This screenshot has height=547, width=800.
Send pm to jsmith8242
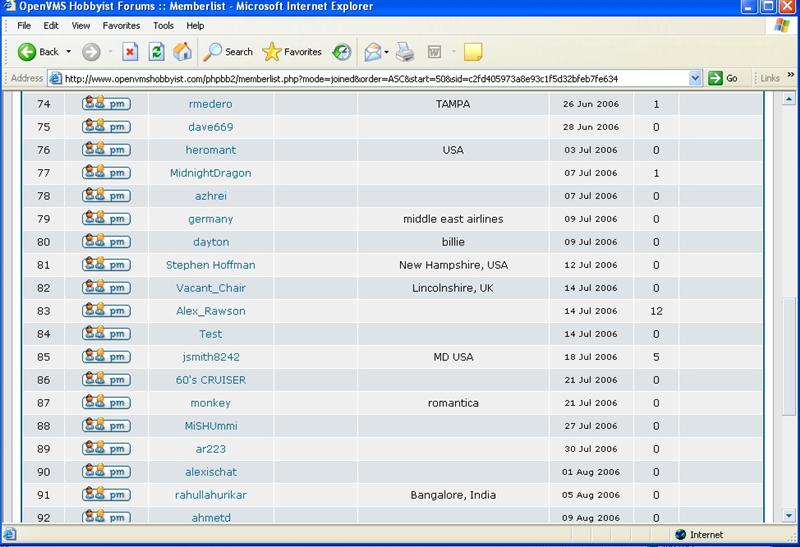point(106,356)
